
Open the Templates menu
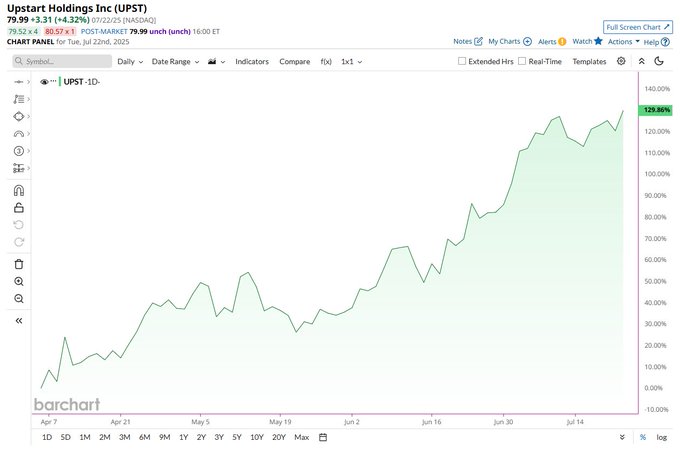click(x=589, y=62)
